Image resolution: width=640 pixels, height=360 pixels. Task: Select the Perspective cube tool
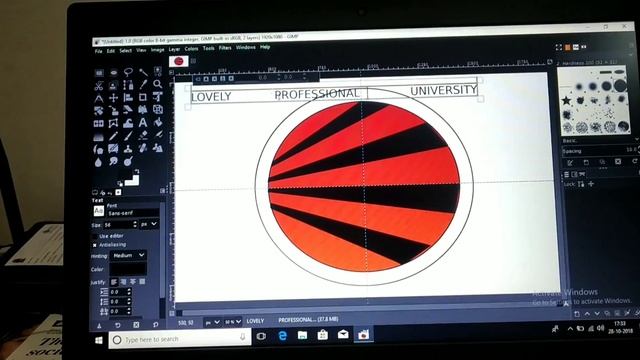[158, 109]
